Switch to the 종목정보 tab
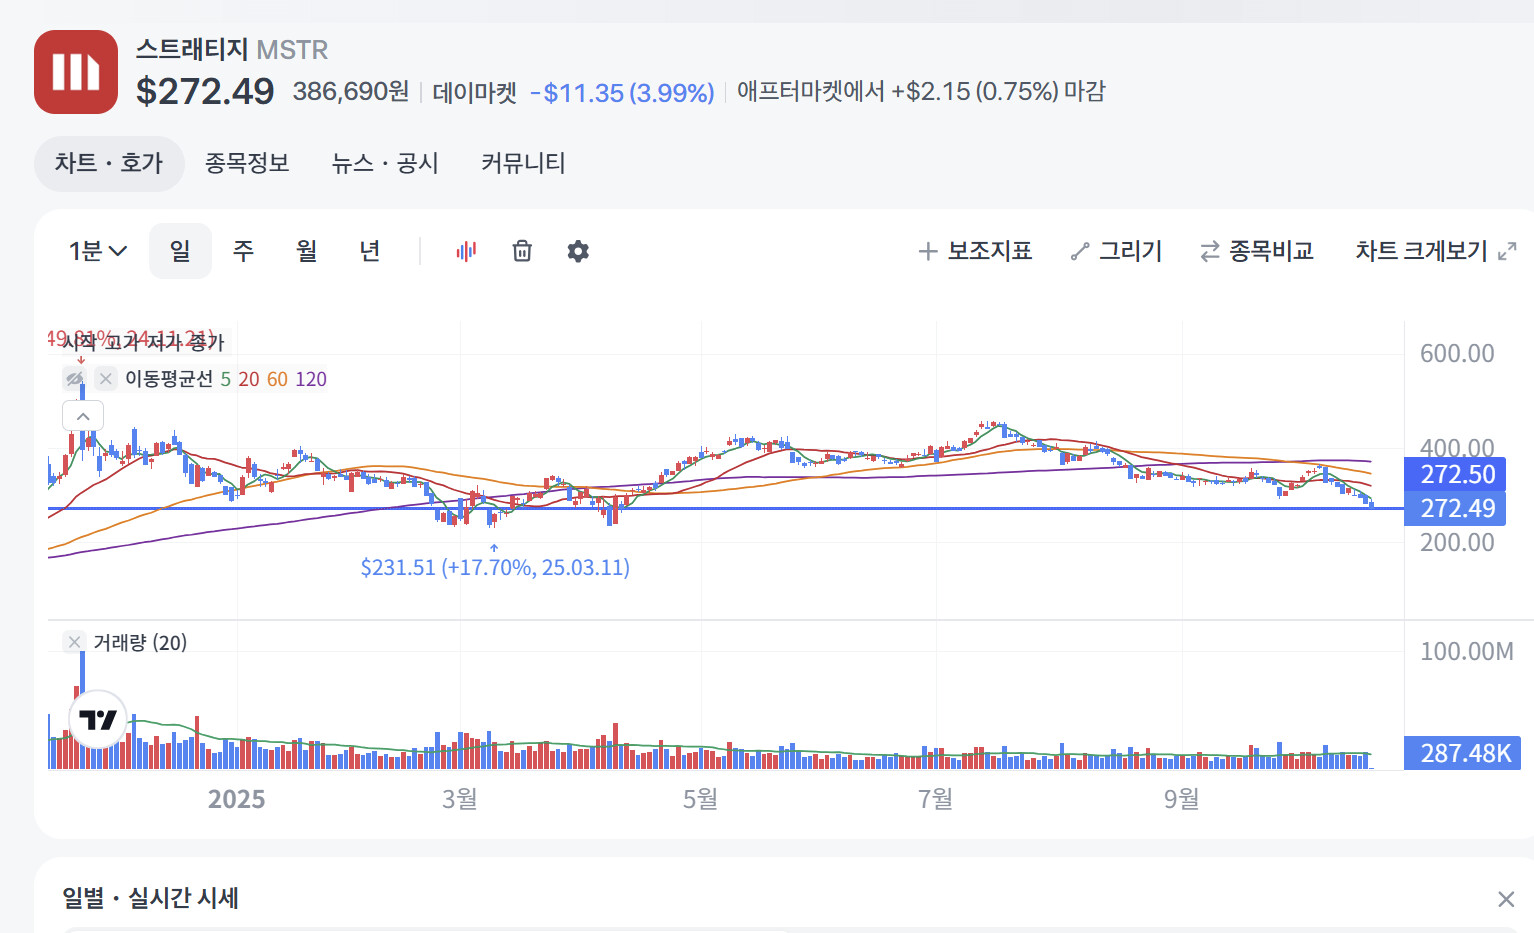Screen dimensions: 1534x933 pyautogui.click(x=247, y=163)
